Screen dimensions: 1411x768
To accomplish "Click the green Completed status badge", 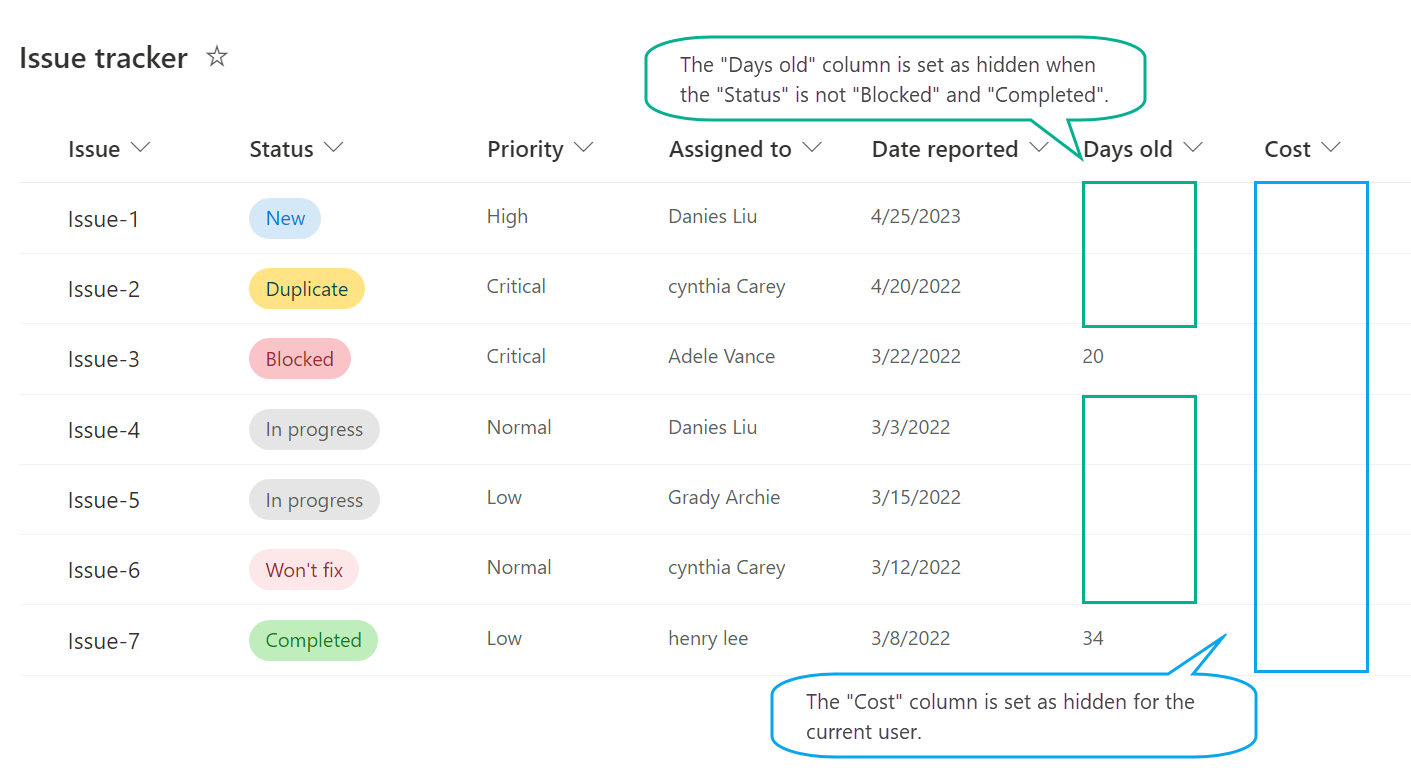I will click(x=313, y=641).
